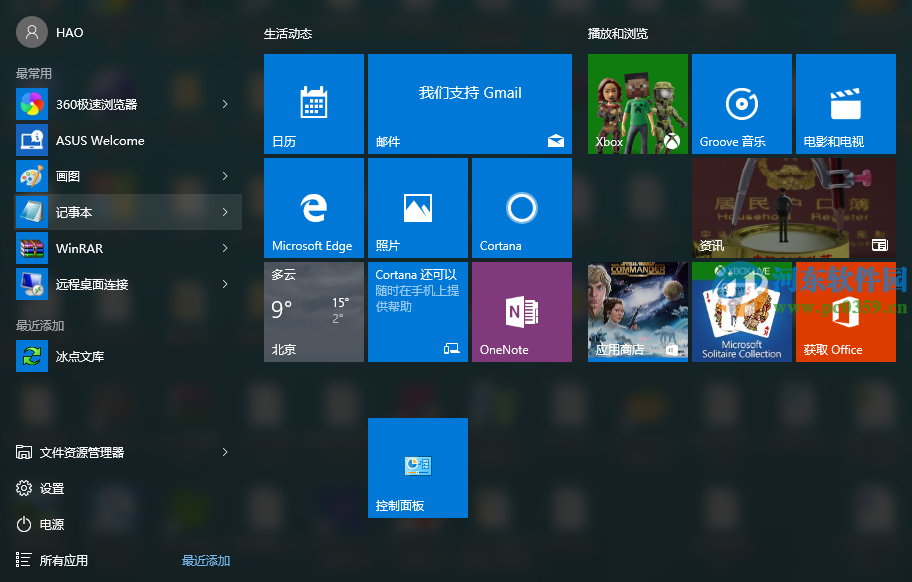912x582 pixels.
Task: Open the 照片 app
Action: pos(417,207)
